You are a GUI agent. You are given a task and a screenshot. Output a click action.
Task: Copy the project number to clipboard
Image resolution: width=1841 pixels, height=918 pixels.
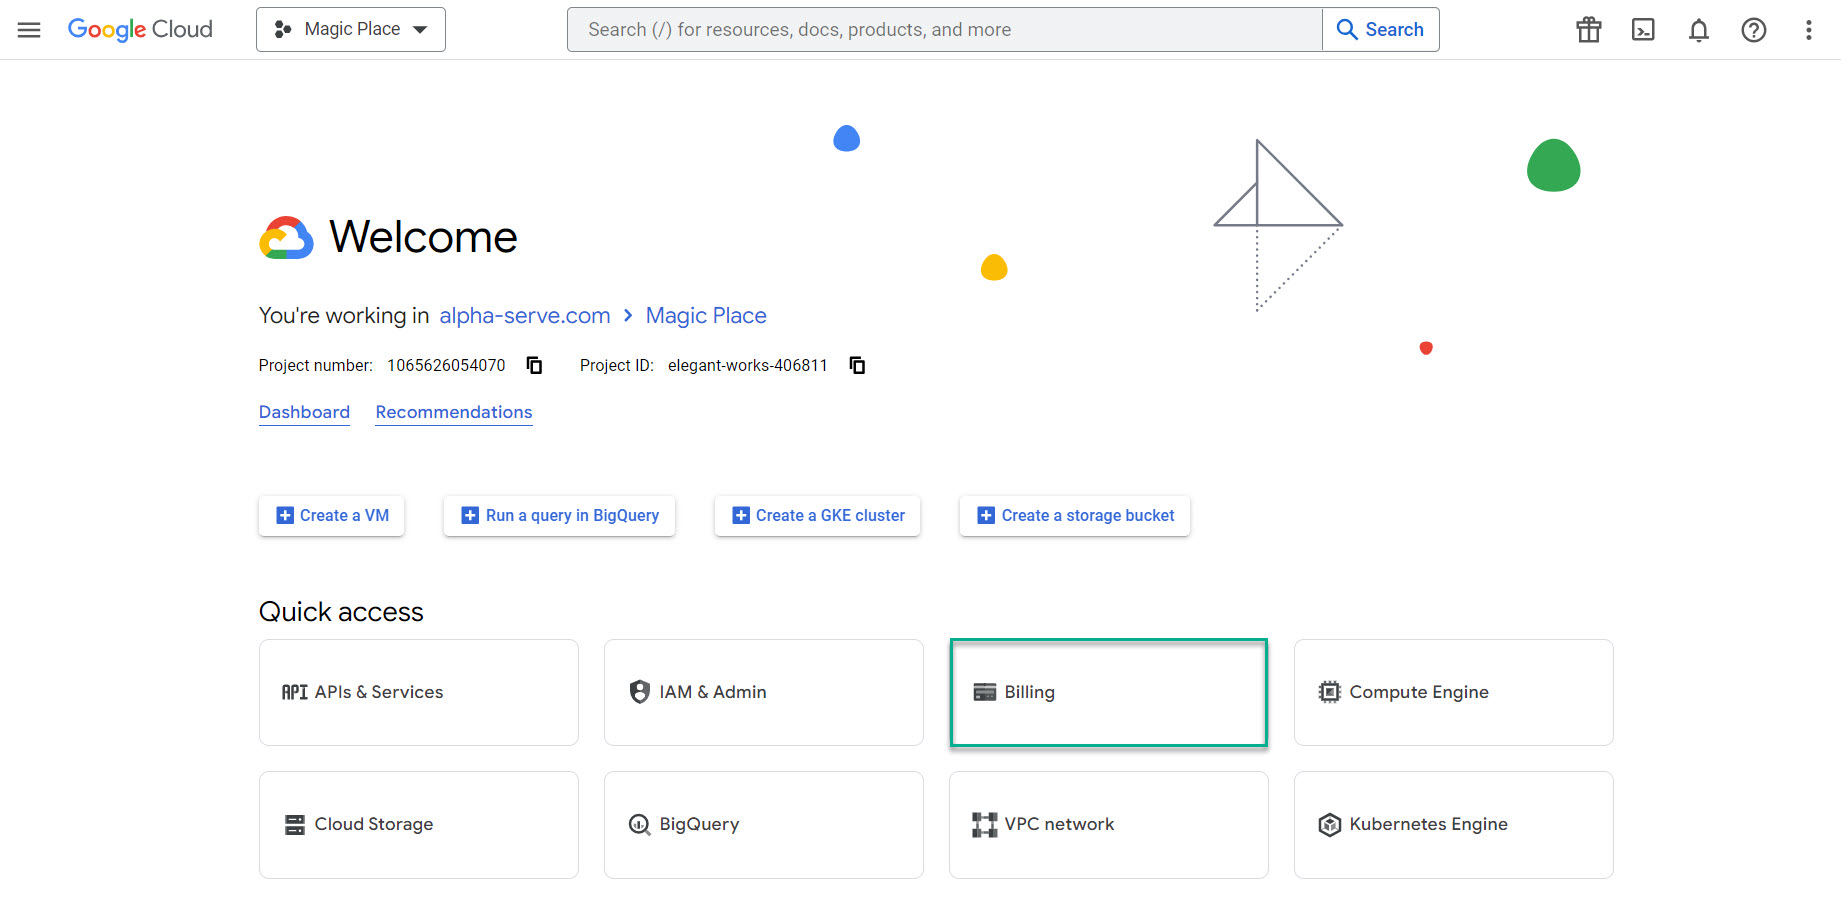[x=535, y=365]
